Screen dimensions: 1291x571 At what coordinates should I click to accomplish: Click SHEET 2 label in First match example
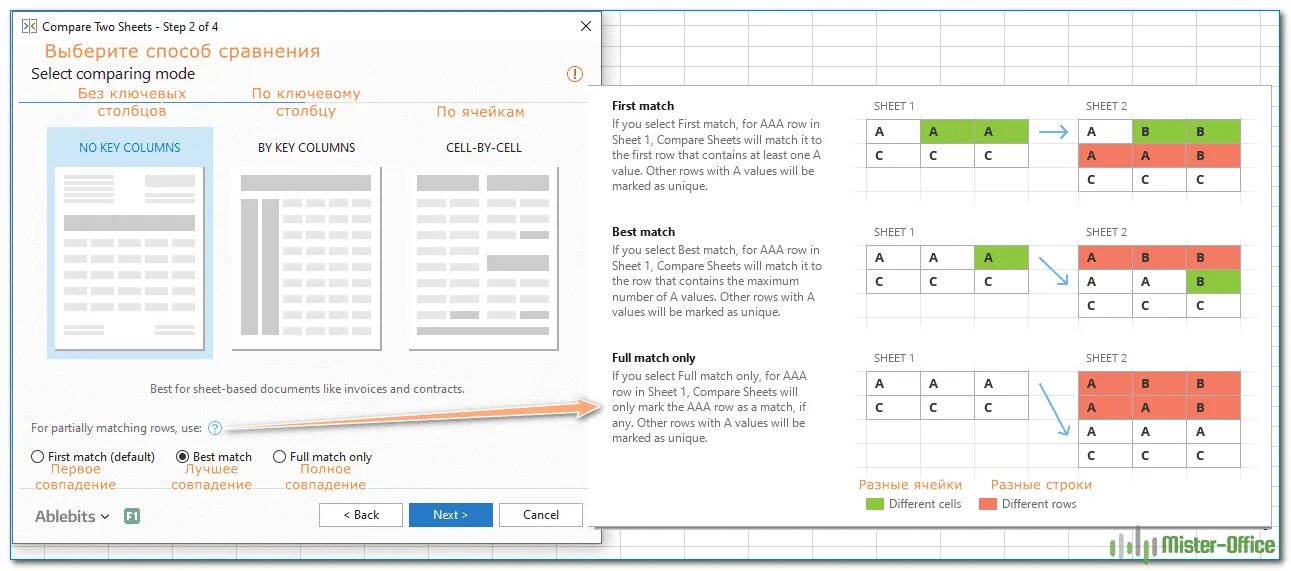tap(1106, 106)
